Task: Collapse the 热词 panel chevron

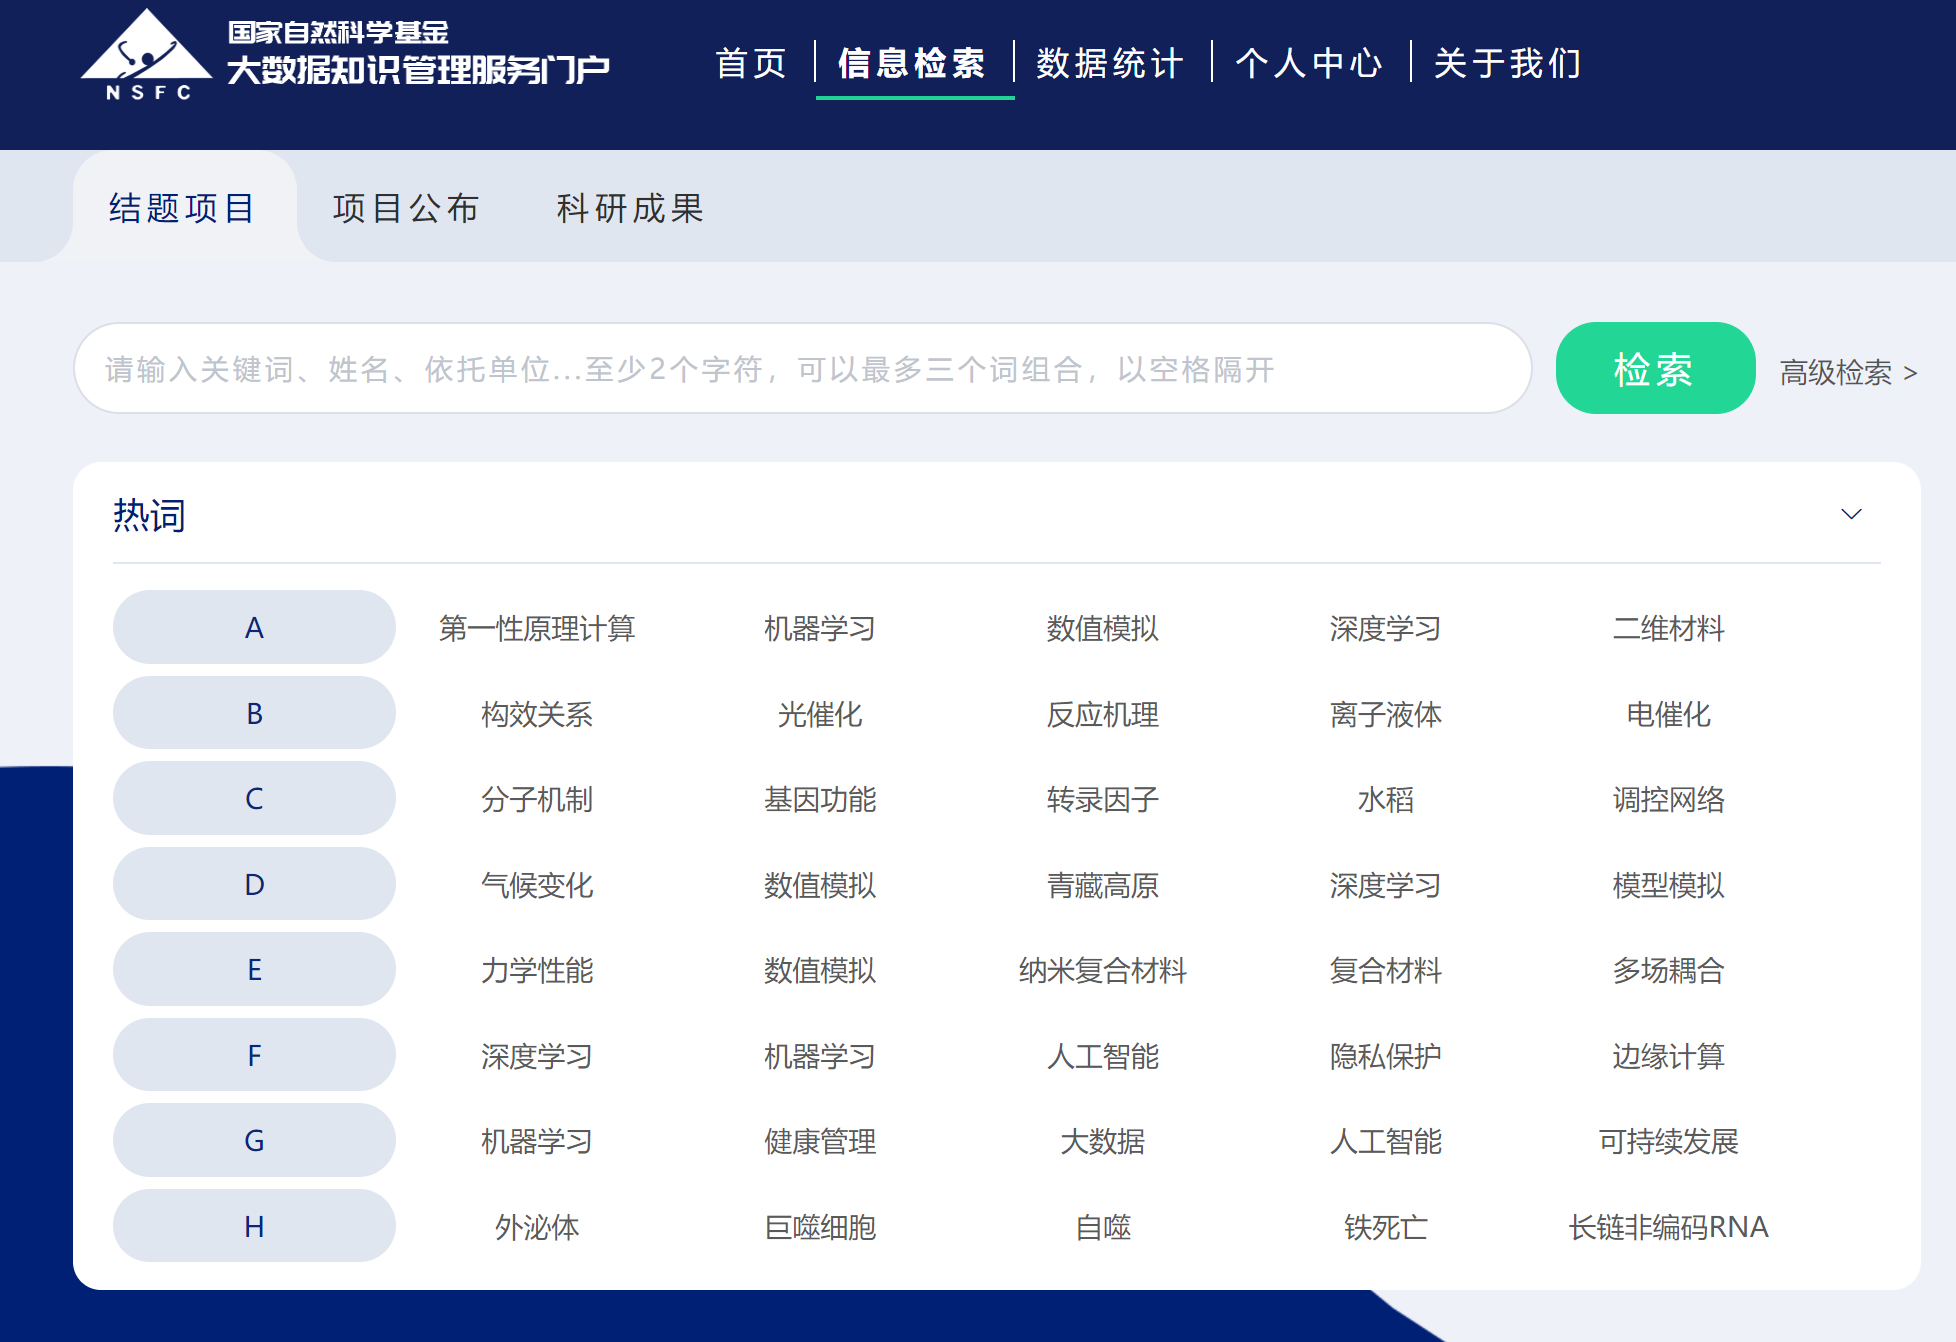Action: pos(1851,514)
